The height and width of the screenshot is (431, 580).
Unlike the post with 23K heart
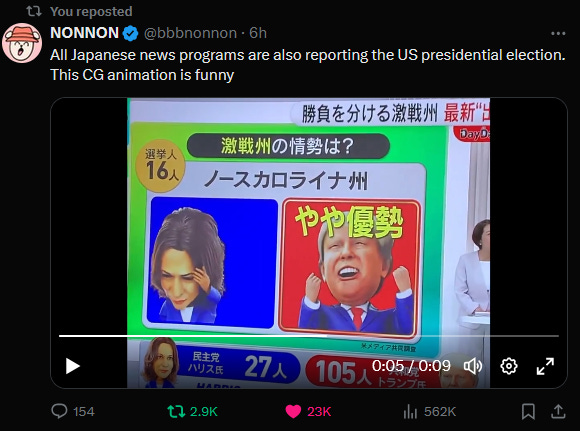coord(308,411)
